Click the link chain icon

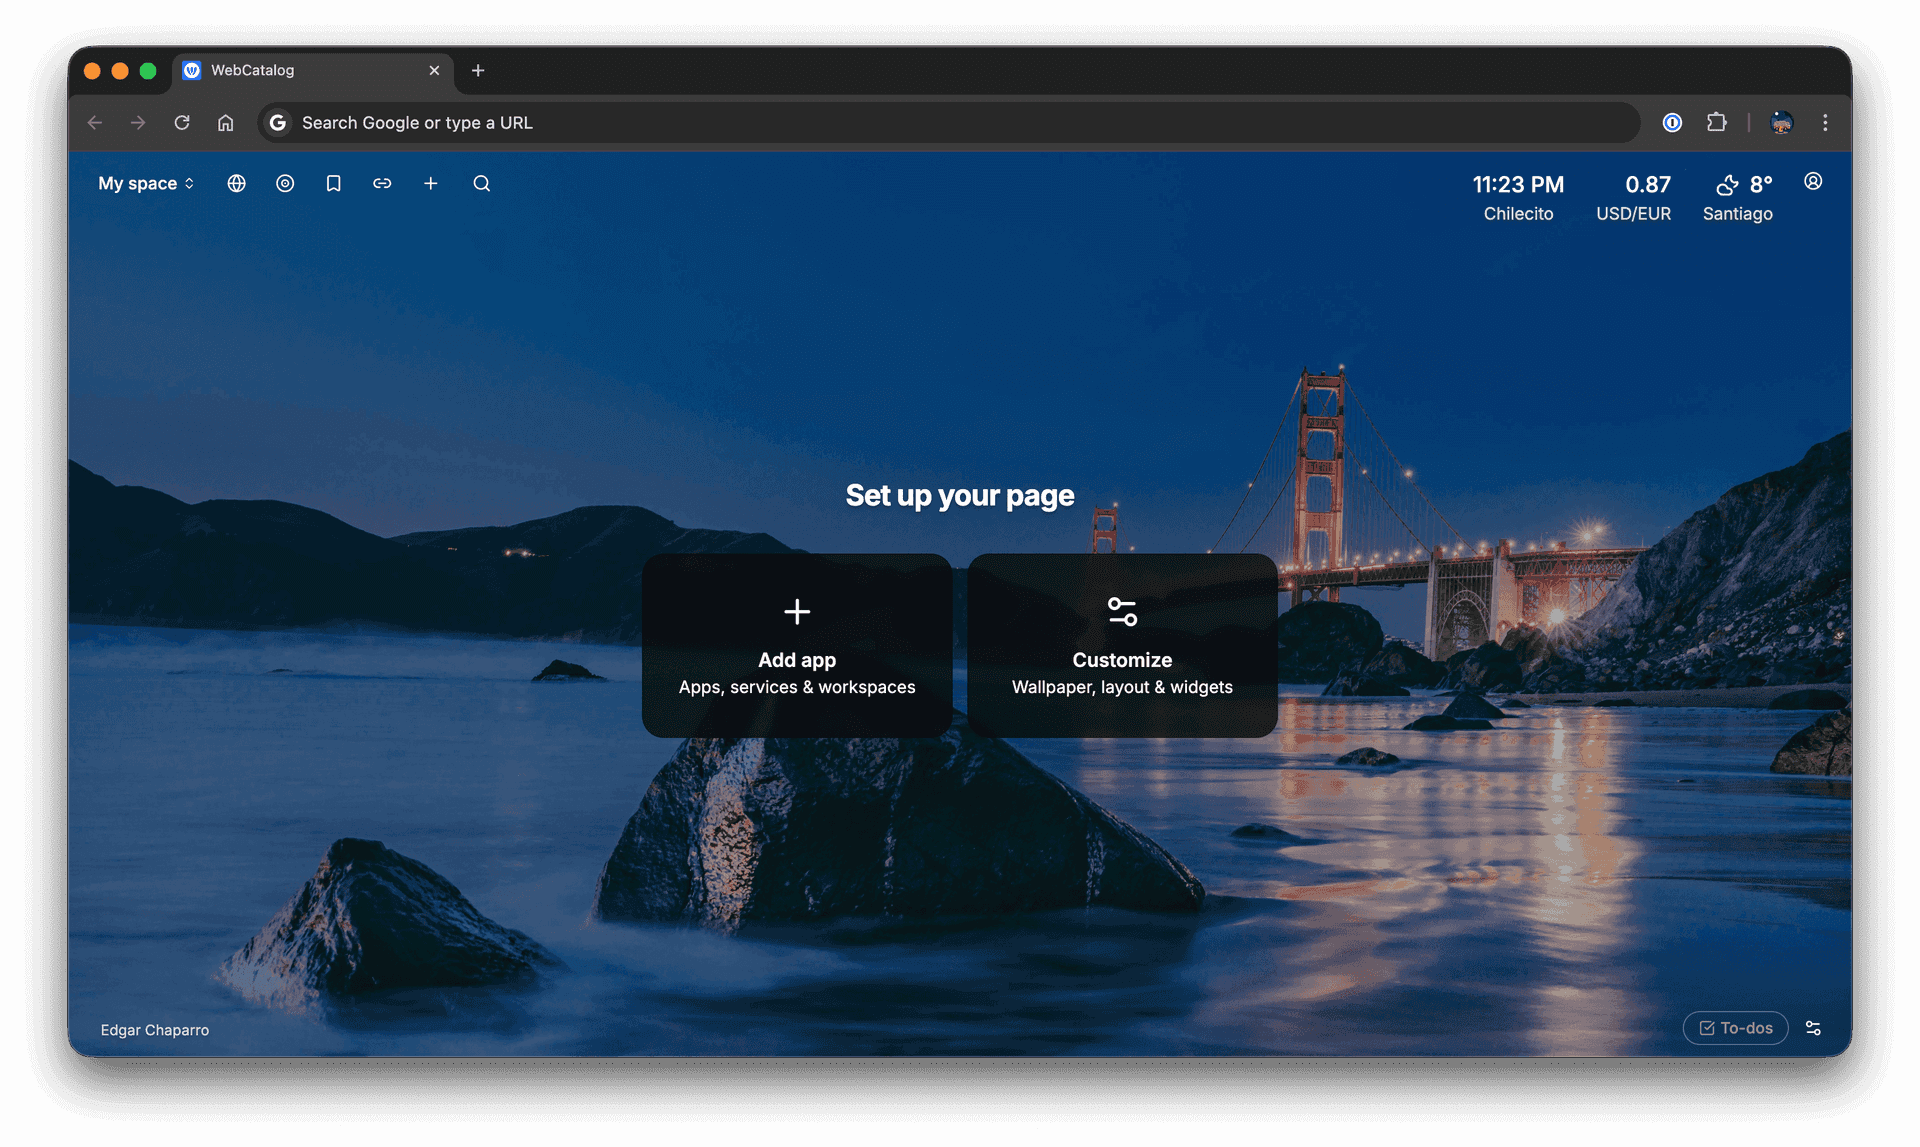point(382,184)
